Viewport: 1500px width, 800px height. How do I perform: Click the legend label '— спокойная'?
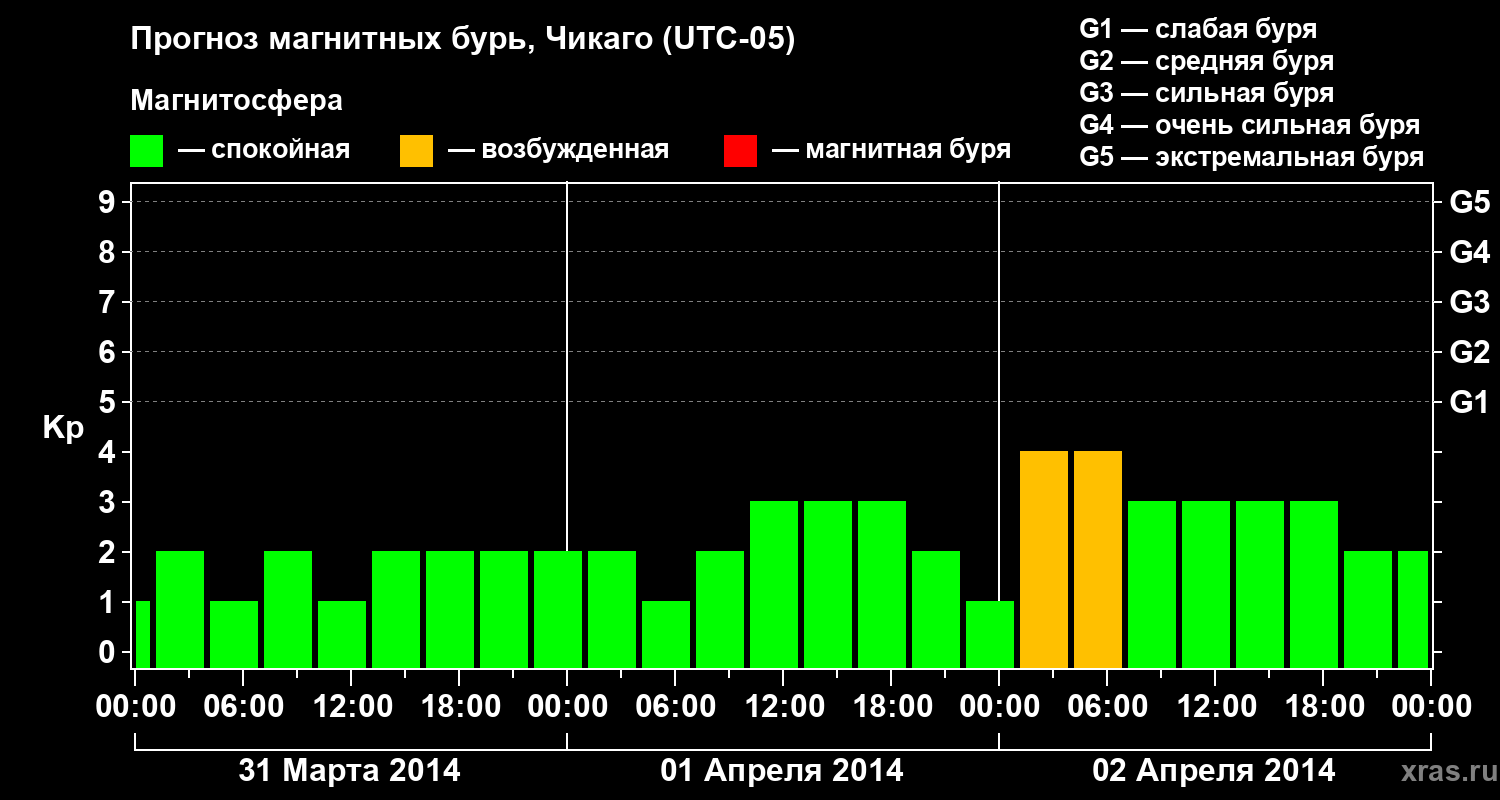point(264,151)
